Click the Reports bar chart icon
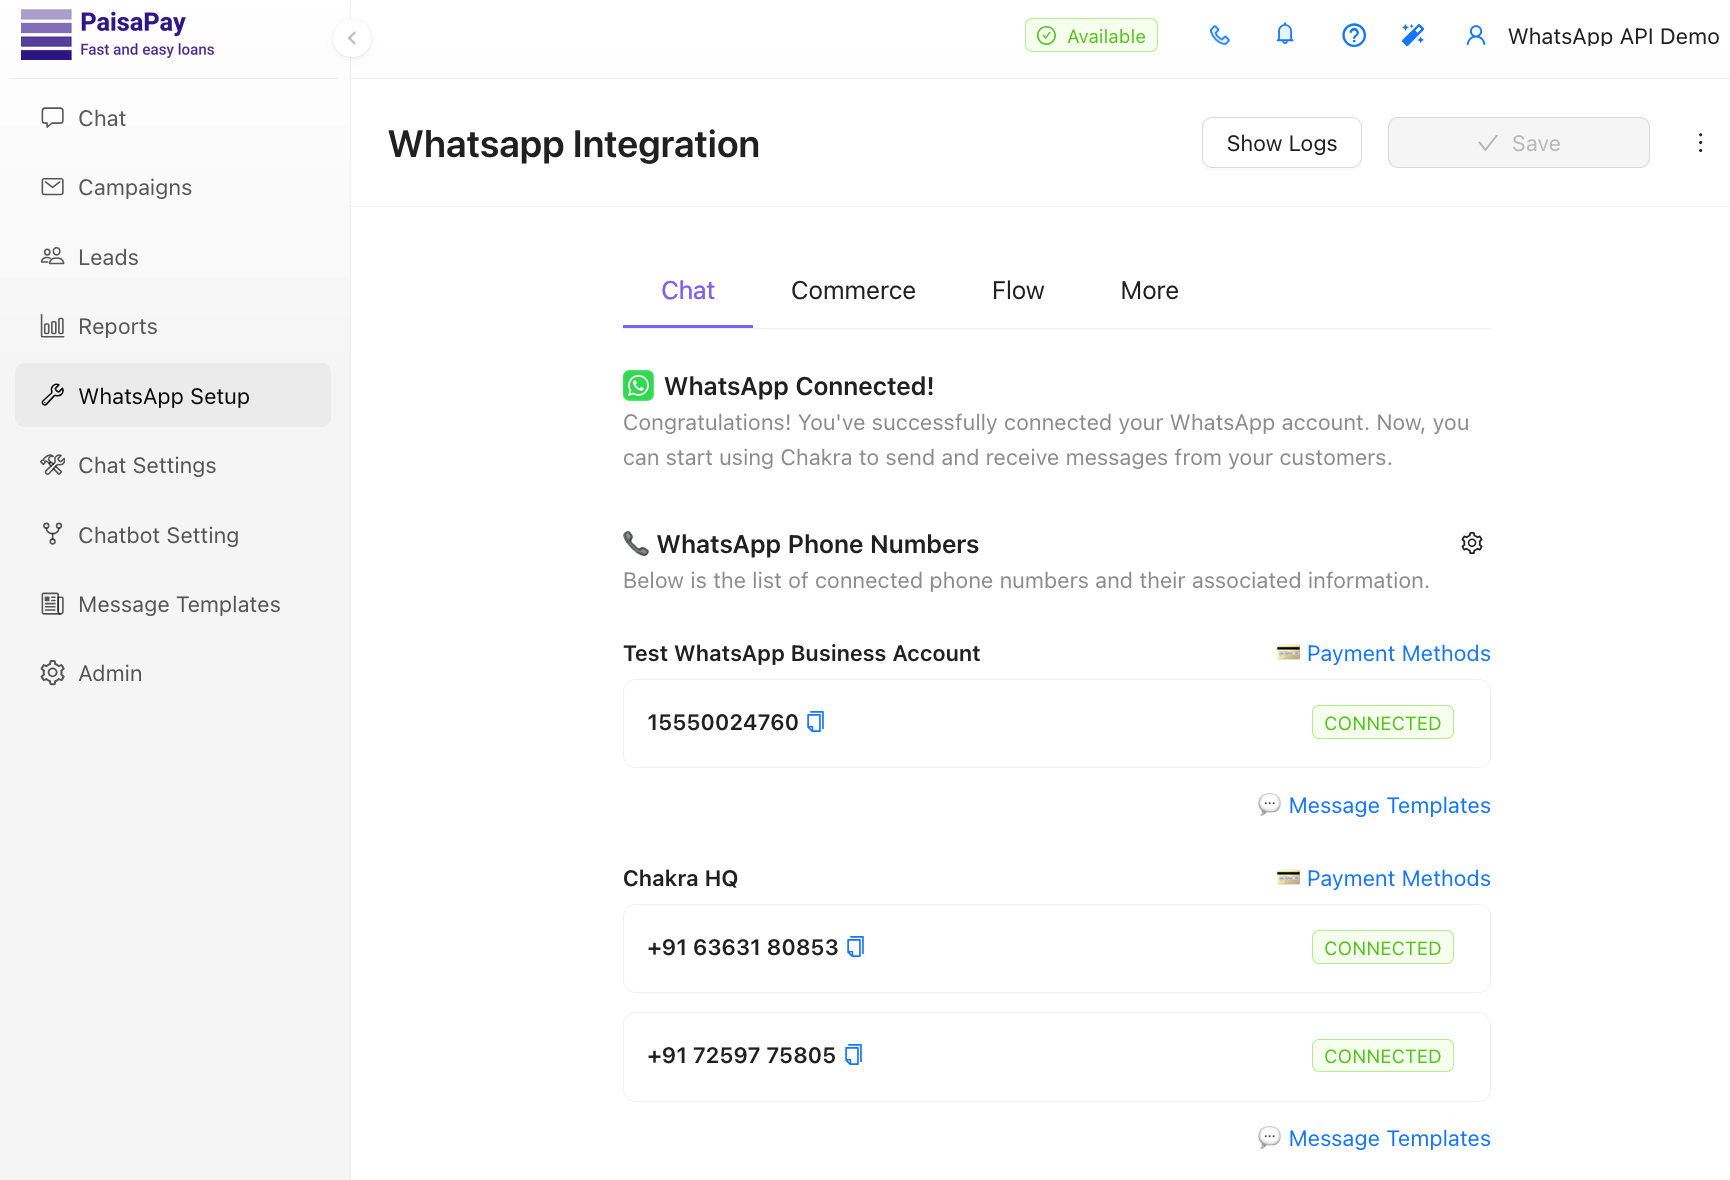 [x=53, y=326]
